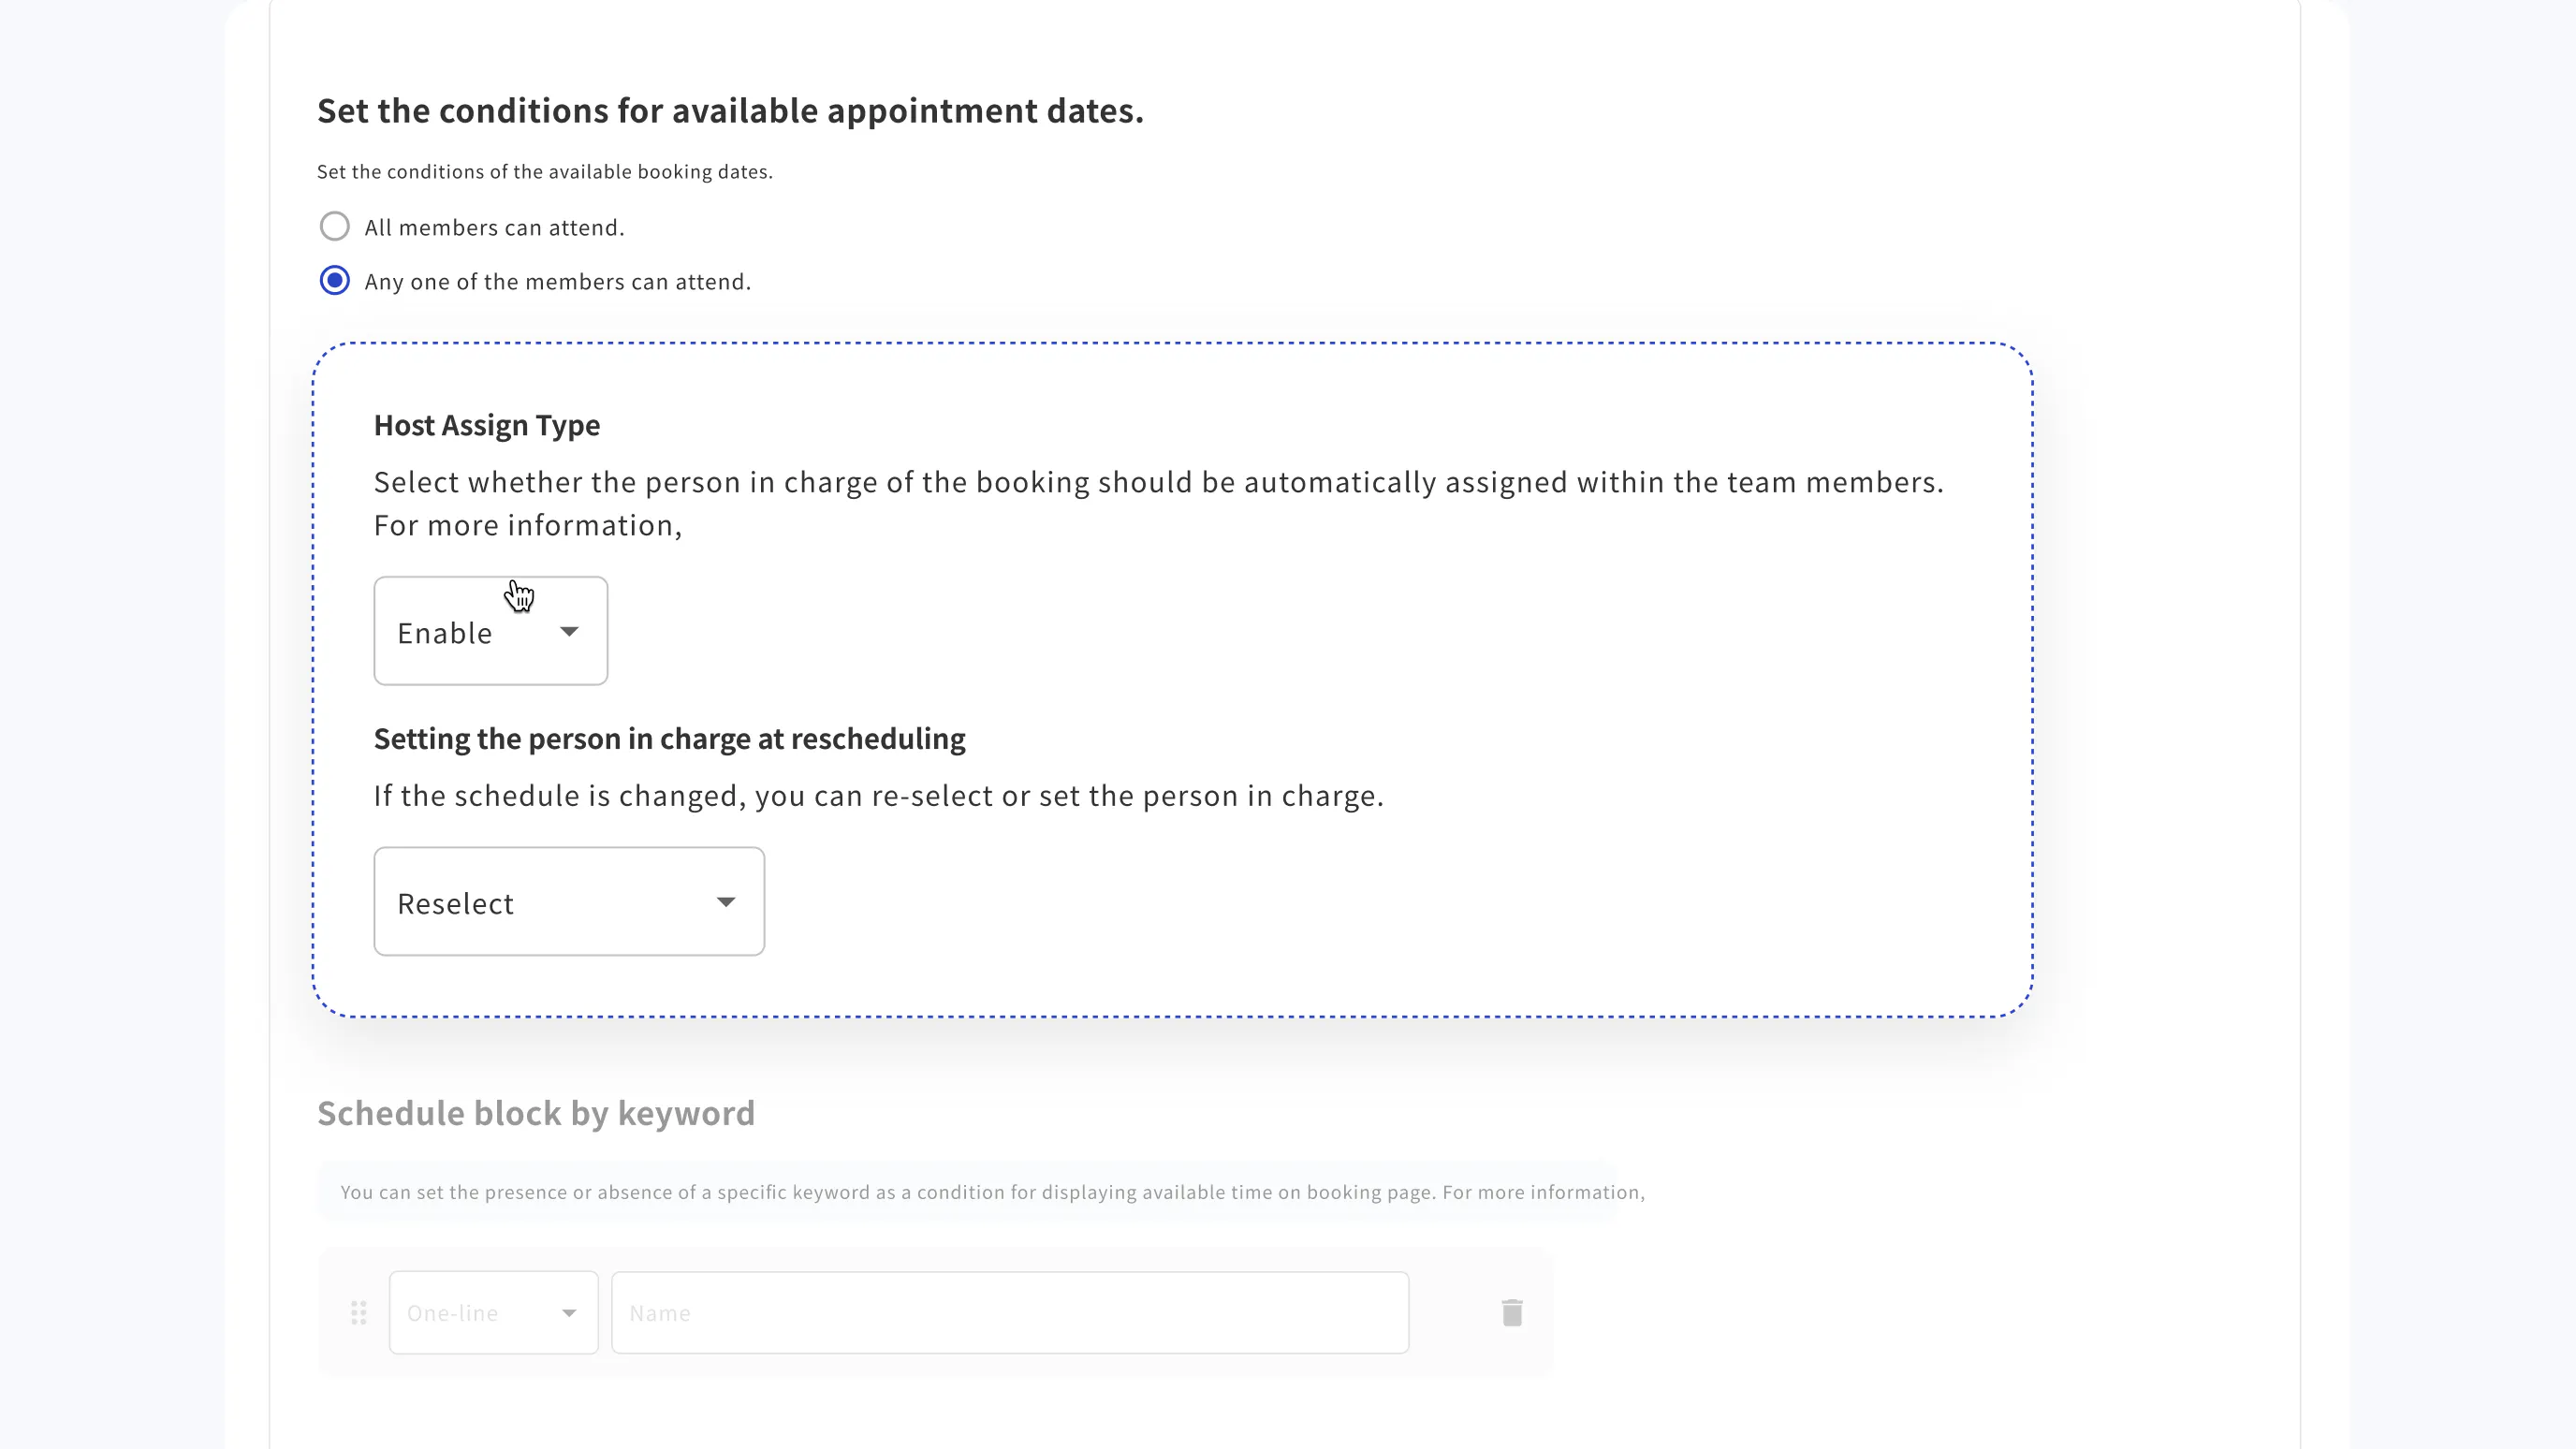Screen dimensions: 2576x1449
Task: Click "Setting the person in charge at rescheduling" heading
Action: (x=669, y=738)
